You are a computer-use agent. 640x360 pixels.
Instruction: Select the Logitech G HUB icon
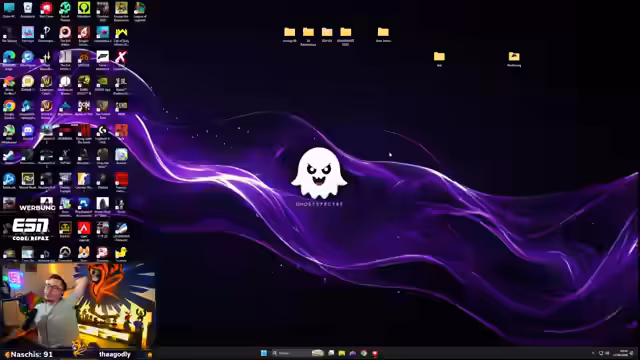(x=102, y=133)
